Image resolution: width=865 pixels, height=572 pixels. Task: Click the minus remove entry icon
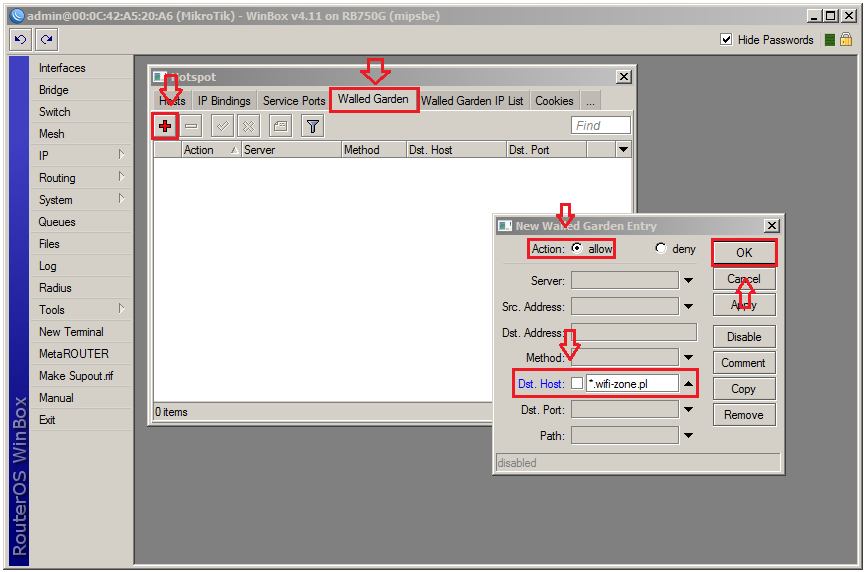(x=192, y=126)
